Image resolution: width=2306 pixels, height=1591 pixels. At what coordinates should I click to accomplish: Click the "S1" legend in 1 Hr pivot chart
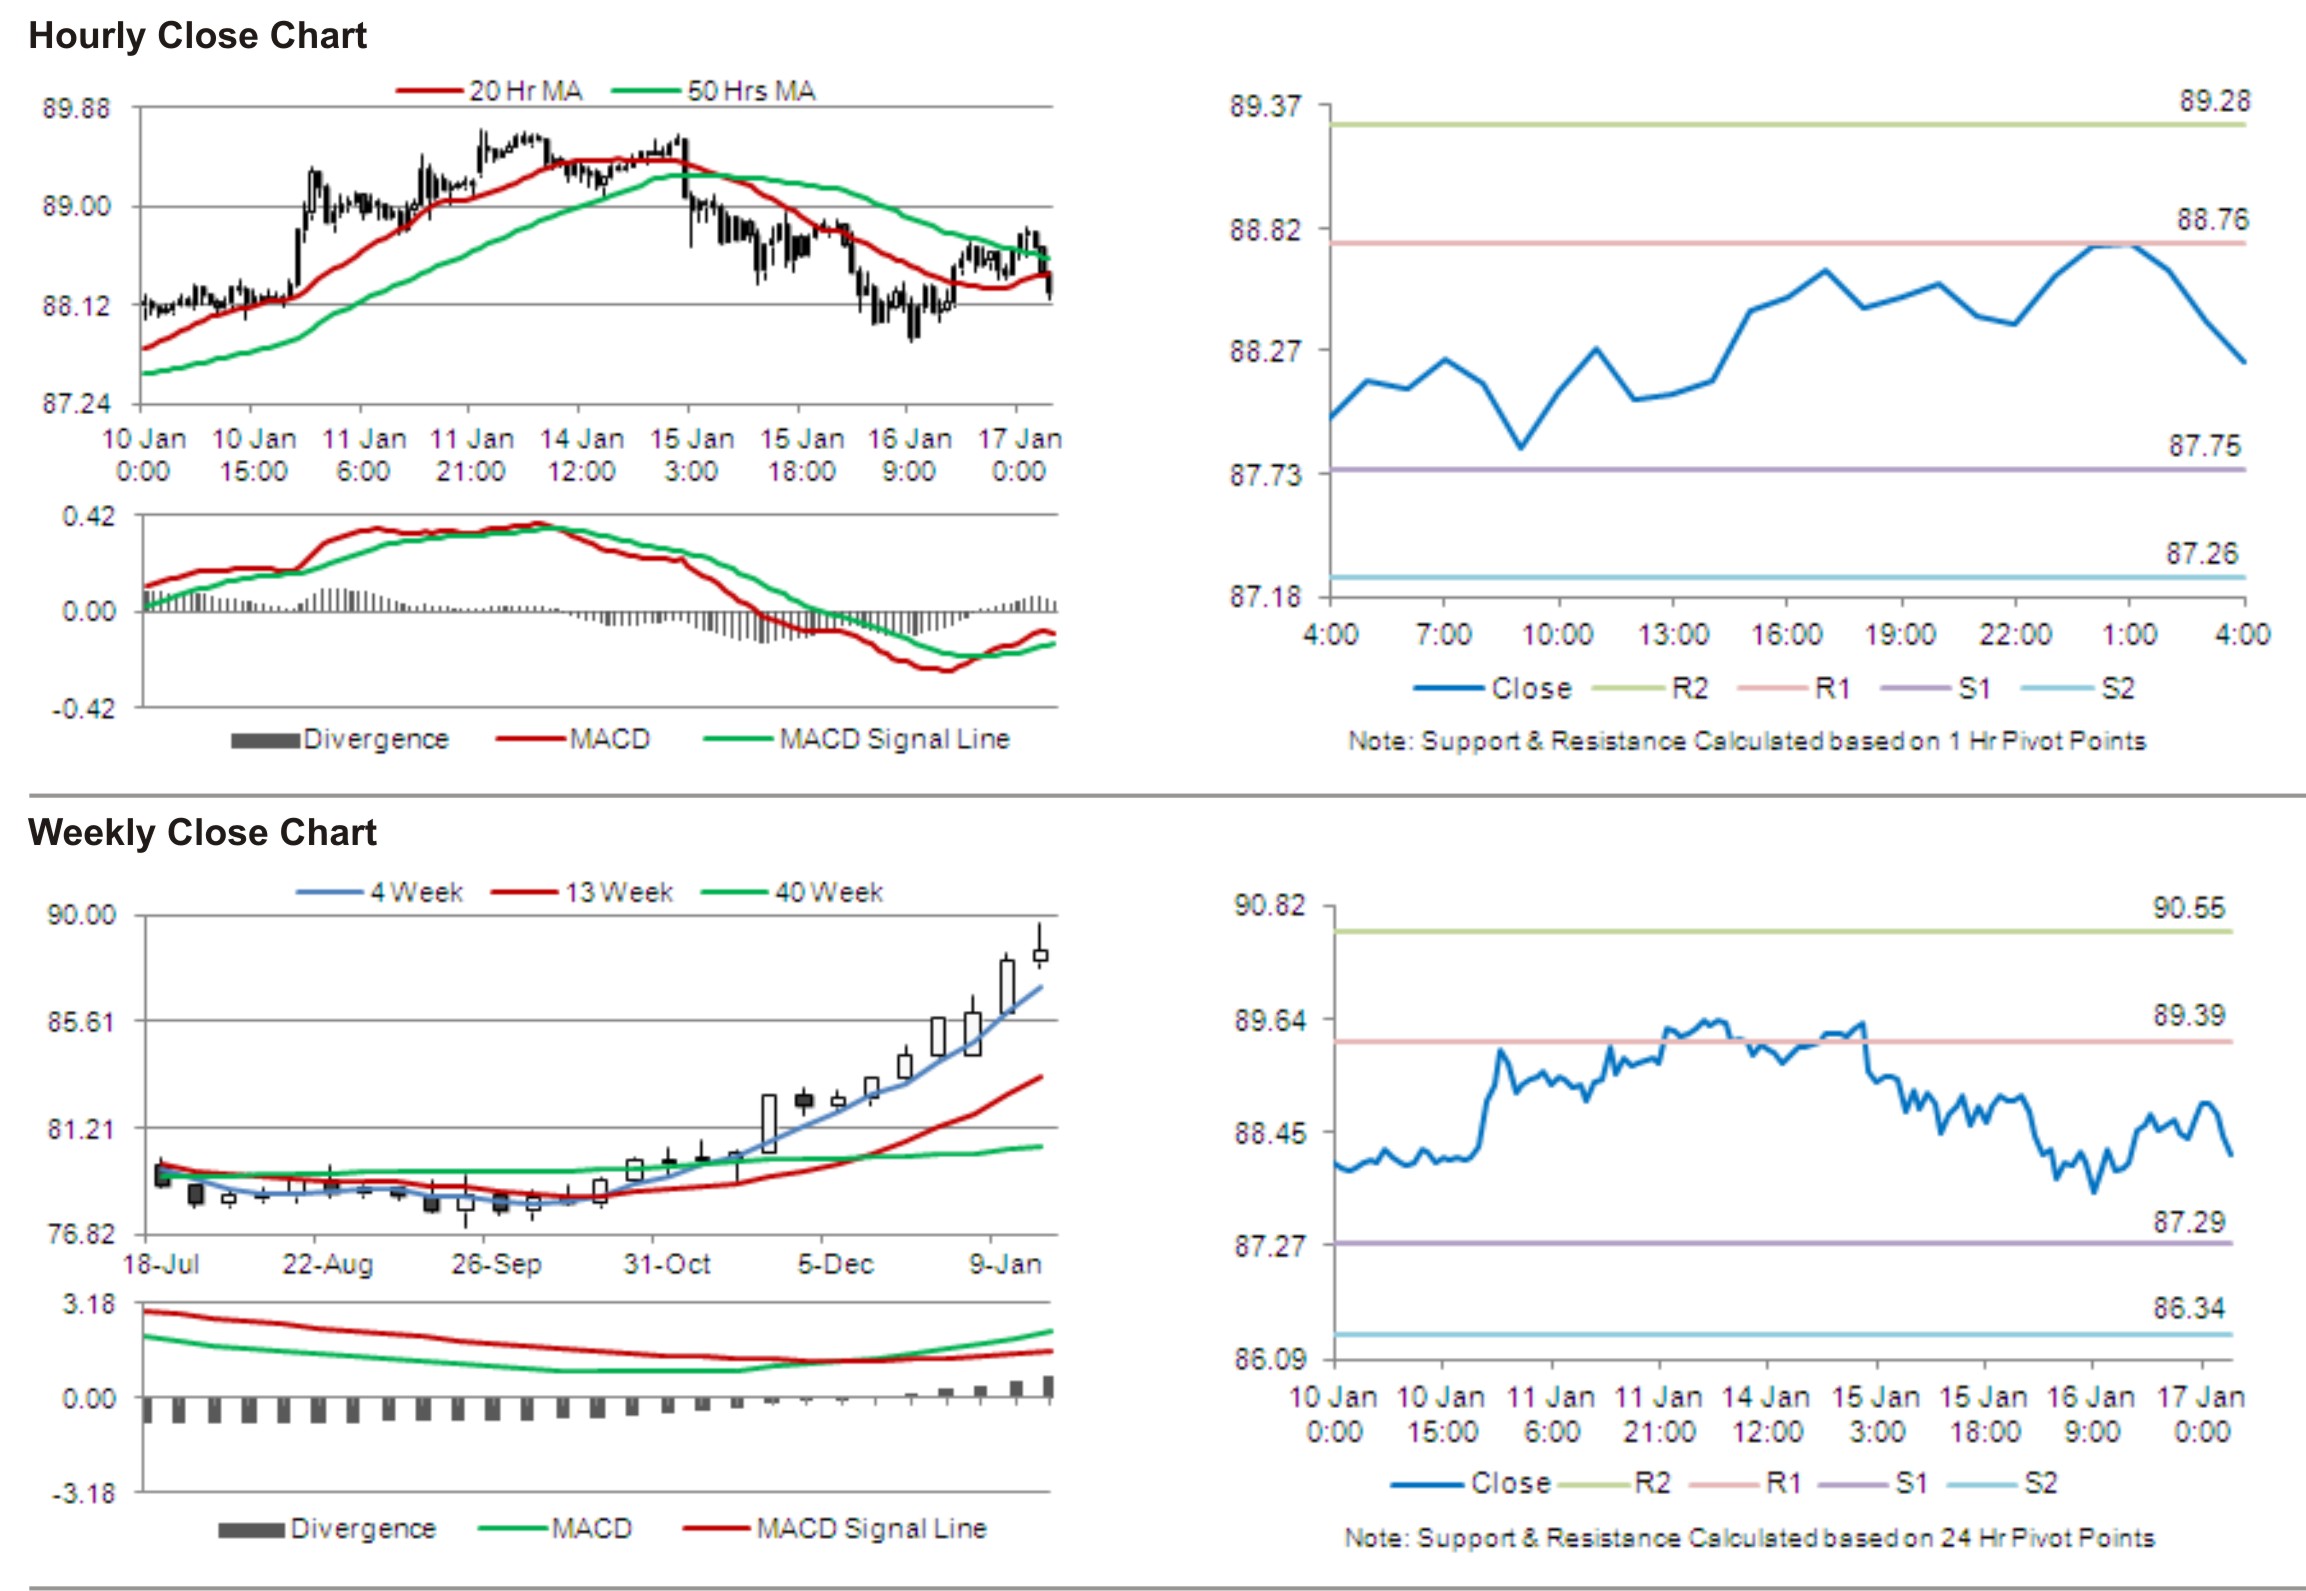[x=1936, y=688]
